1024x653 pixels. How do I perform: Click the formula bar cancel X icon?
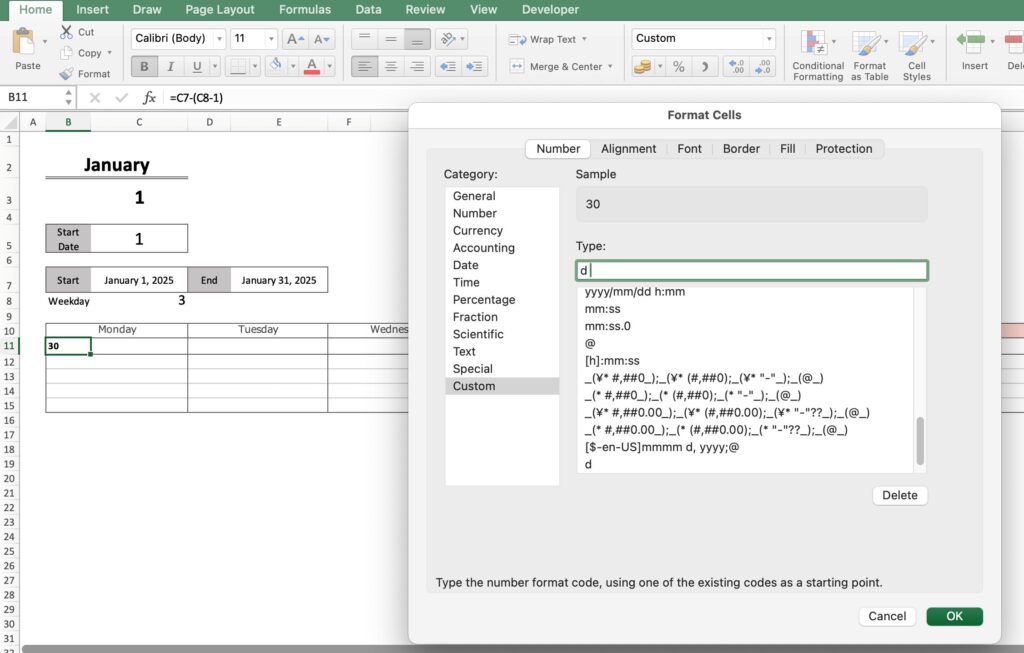[x=95, y=97]
